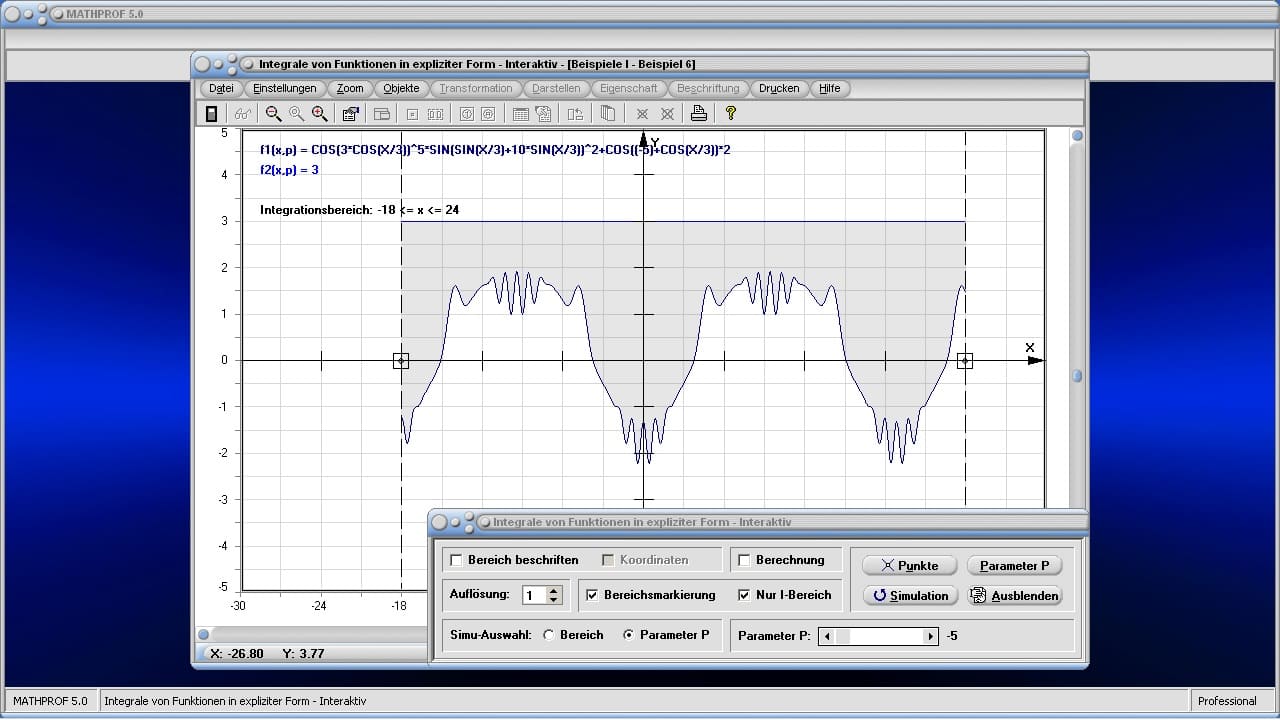Click the Professional status bar label

pos(1227,701)
